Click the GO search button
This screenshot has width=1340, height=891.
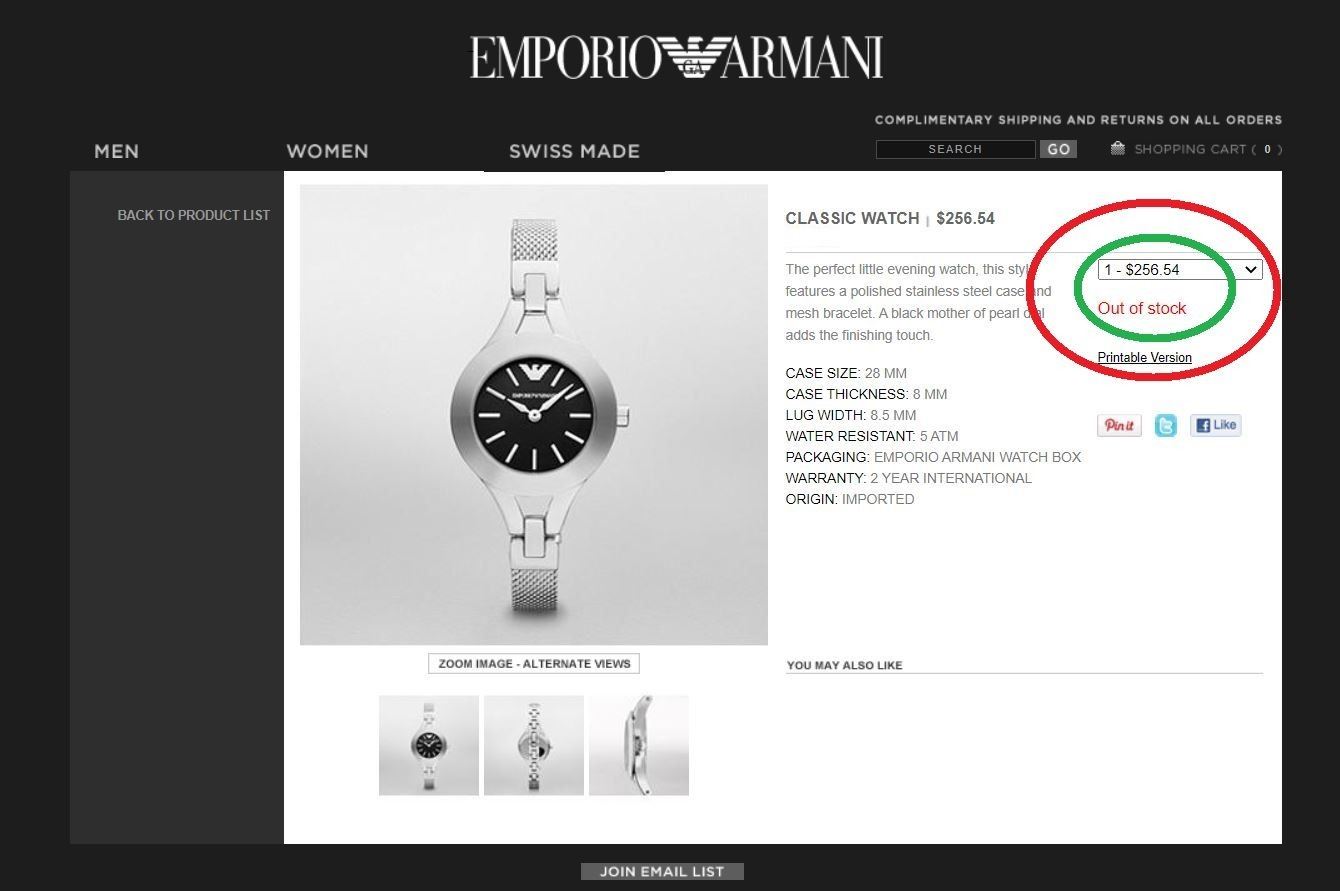pyautogui.click(x=1059, y=149)
